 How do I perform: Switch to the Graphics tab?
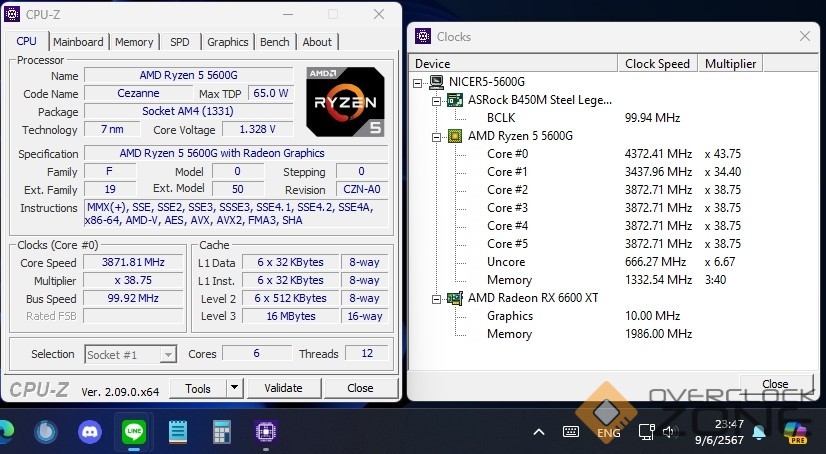228,42
